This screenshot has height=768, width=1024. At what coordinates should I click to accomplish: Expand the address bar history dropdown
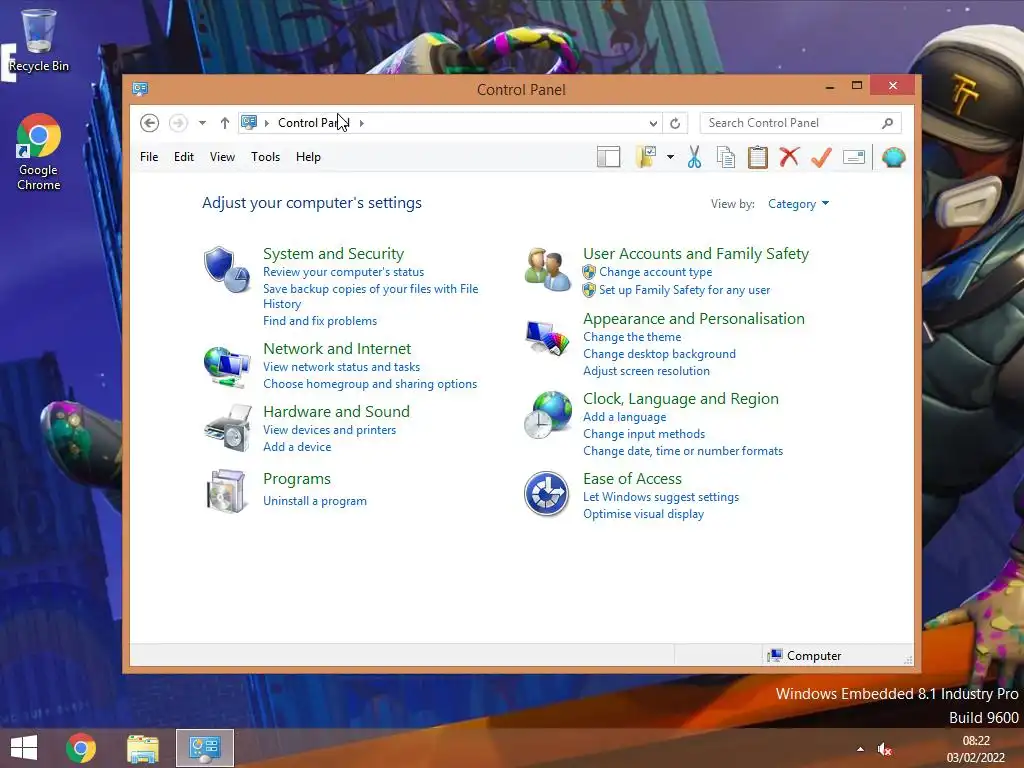653,123
